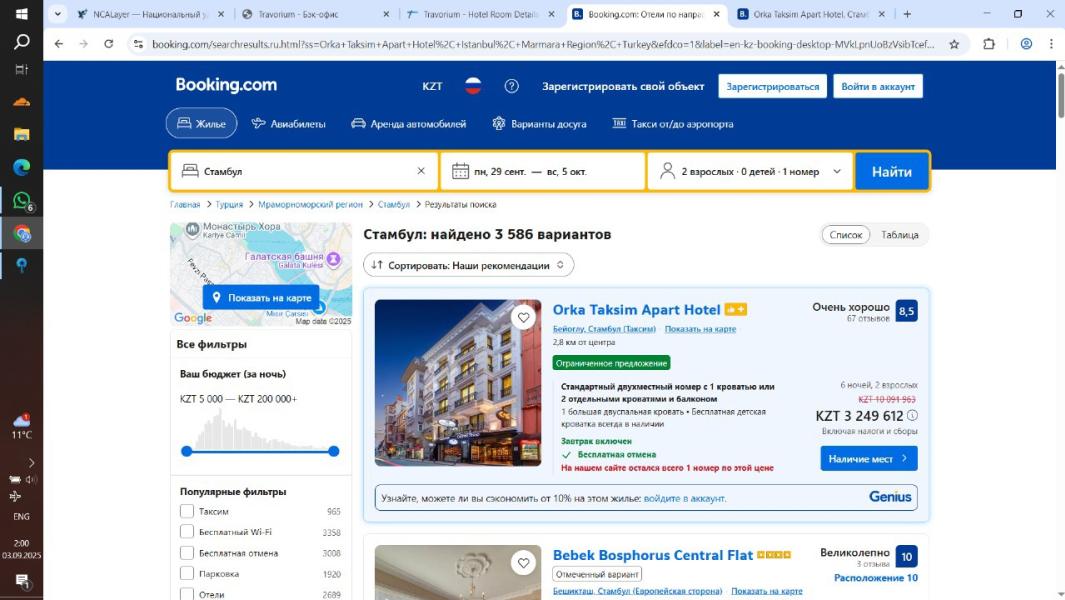The image size is (1065, 600).
Task: Open Варианты досуга tab
Action: tap(539, 124)
